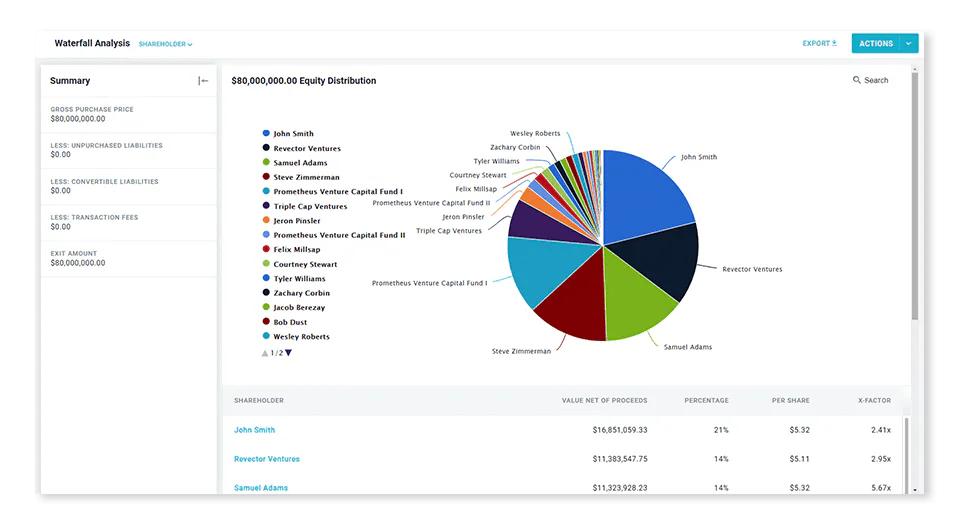The image size is (960, 525).
Task: Toggle Prometheus Venture Capital Fund I legend
Action: [x=332, y=192]
